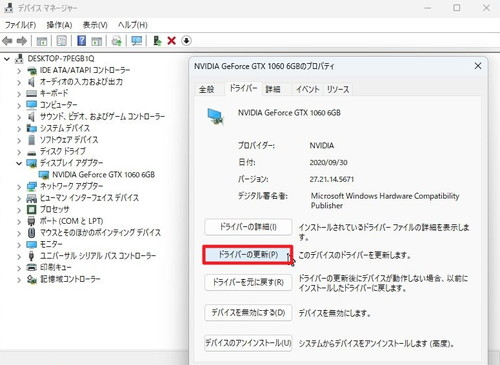This screenshot has width=500, height=365.
Task: Open the リソース tab
Action: (338, 89)
